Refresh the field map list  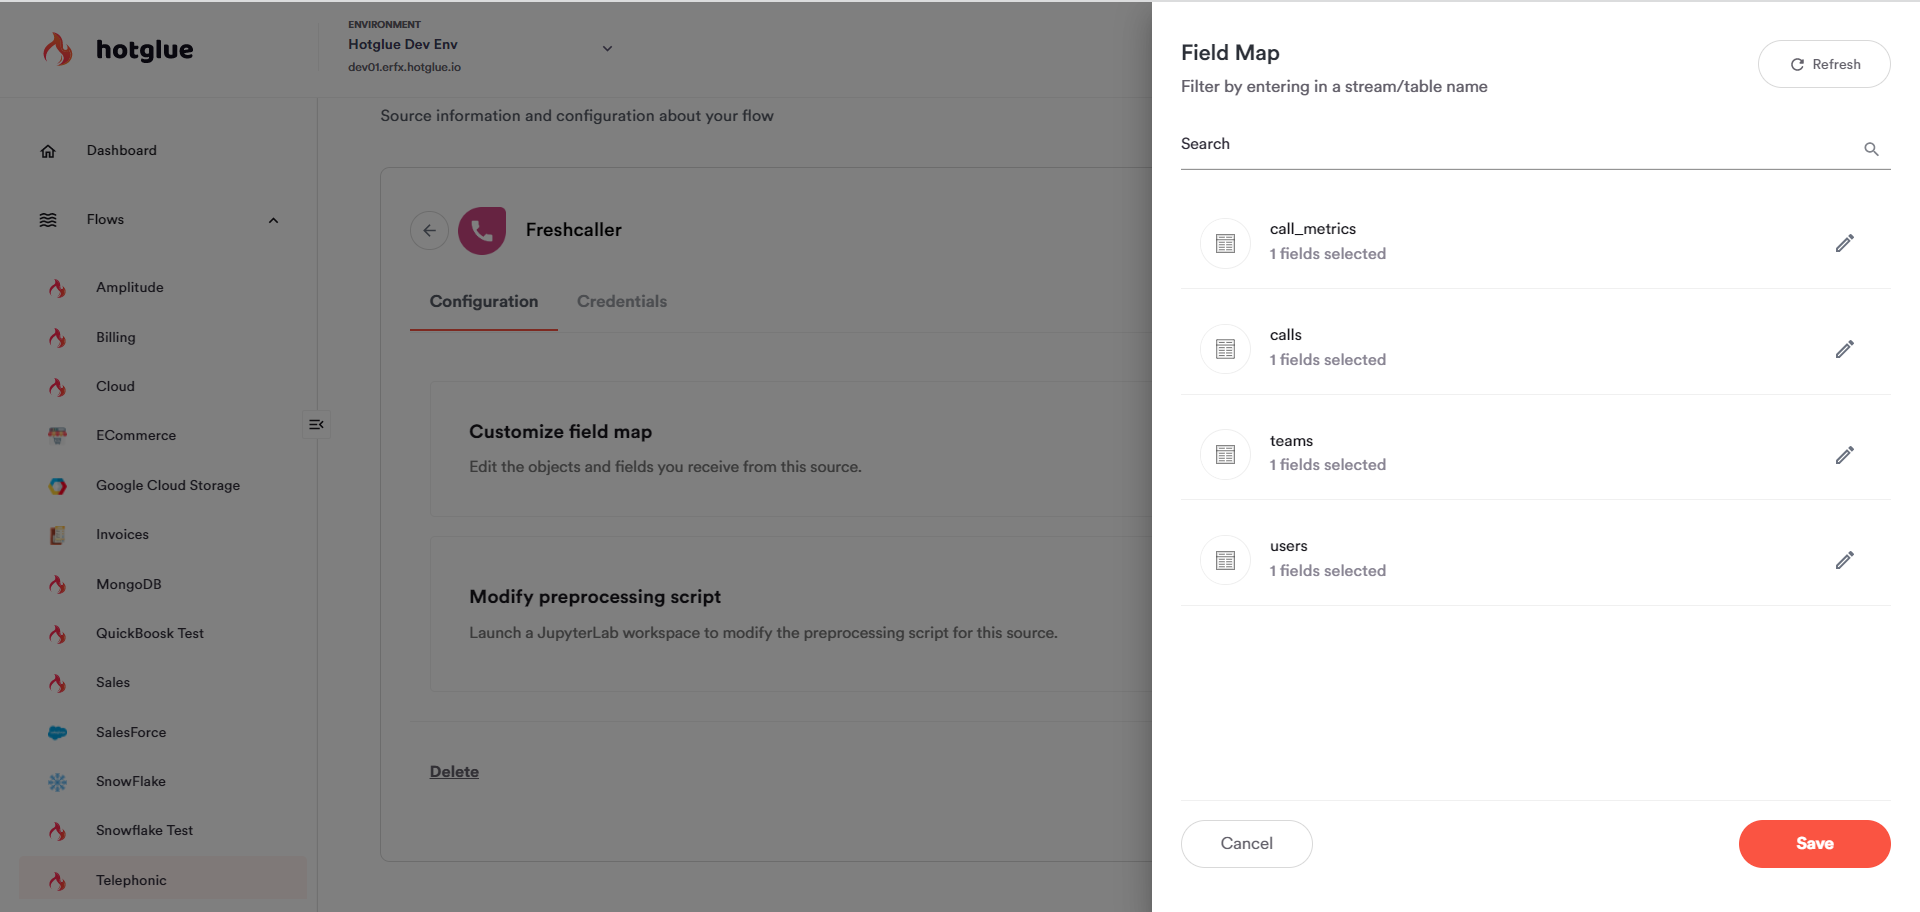[1824, 64]
